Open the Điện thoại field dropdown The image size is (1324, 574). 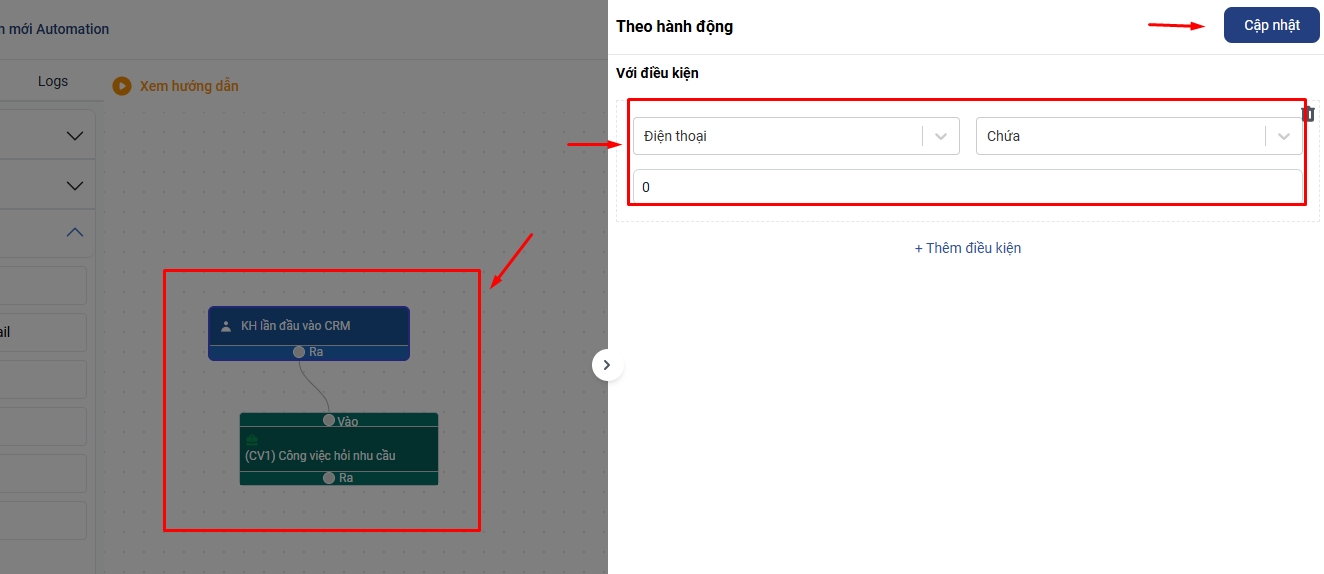point(779,136)
